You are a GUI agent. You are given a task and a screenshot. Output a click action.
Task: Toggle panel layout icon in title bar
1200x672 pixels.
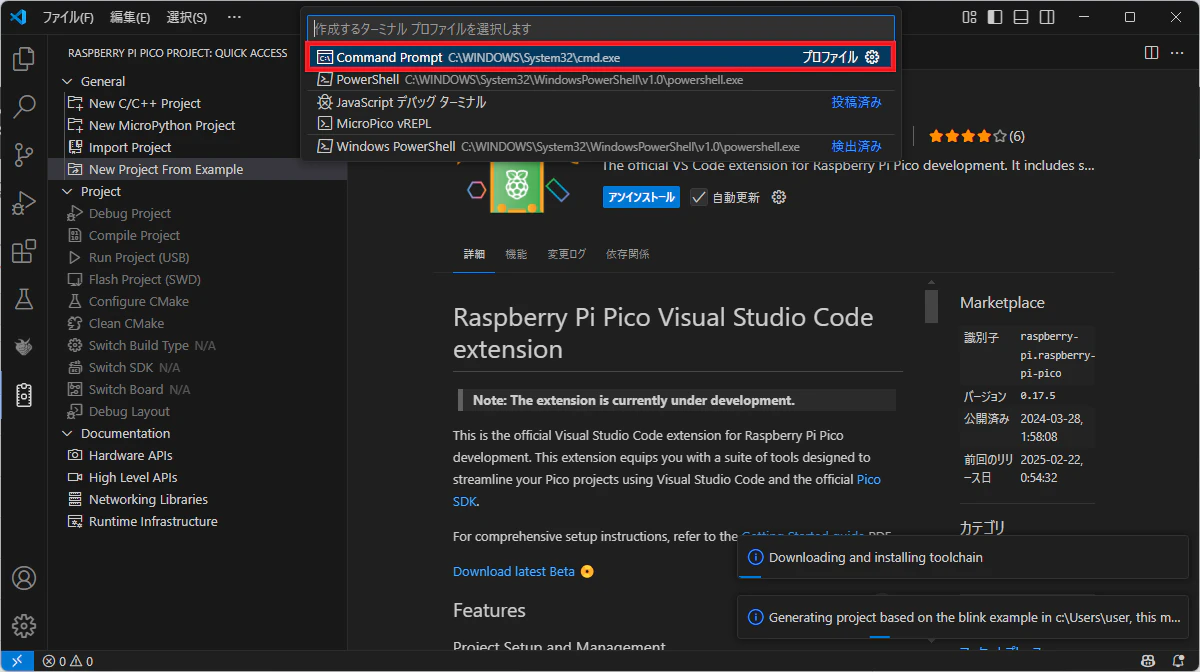tap(1020, 17)
